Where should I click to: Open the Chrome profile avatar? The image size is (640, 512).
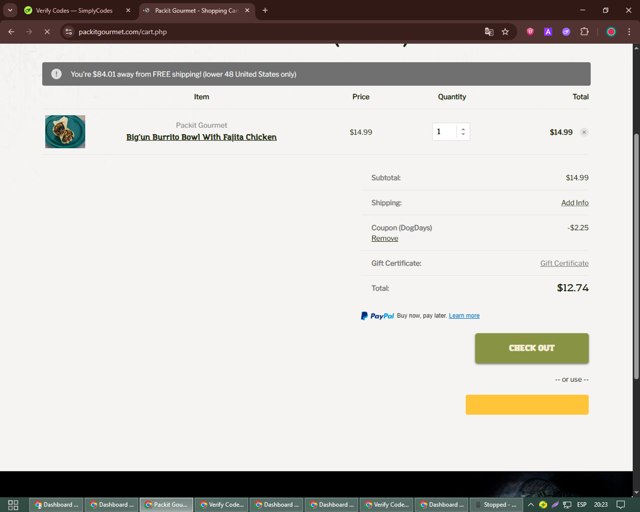611,32
